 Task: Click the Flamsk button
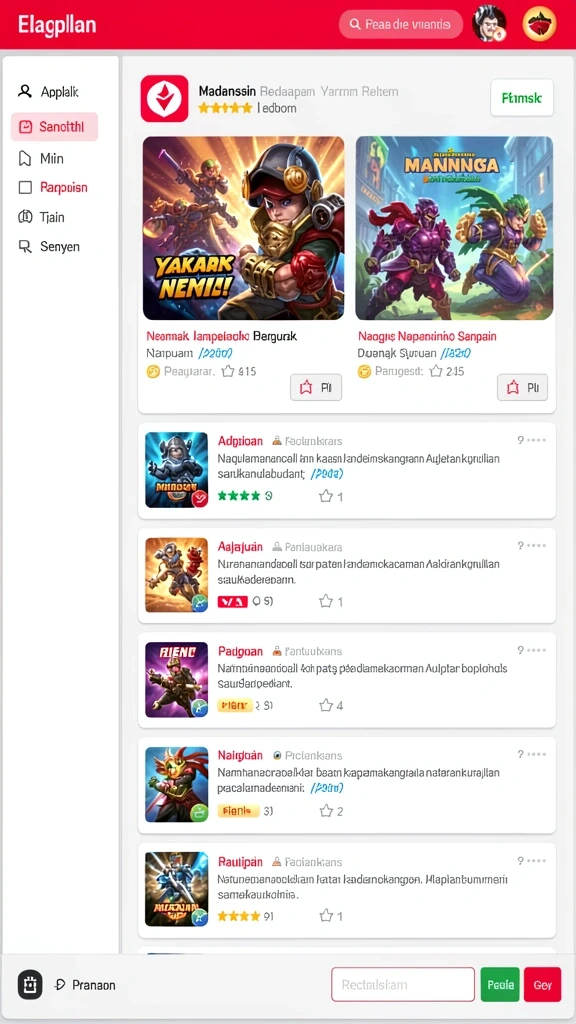pyautogui.click(x=522, y=98)
